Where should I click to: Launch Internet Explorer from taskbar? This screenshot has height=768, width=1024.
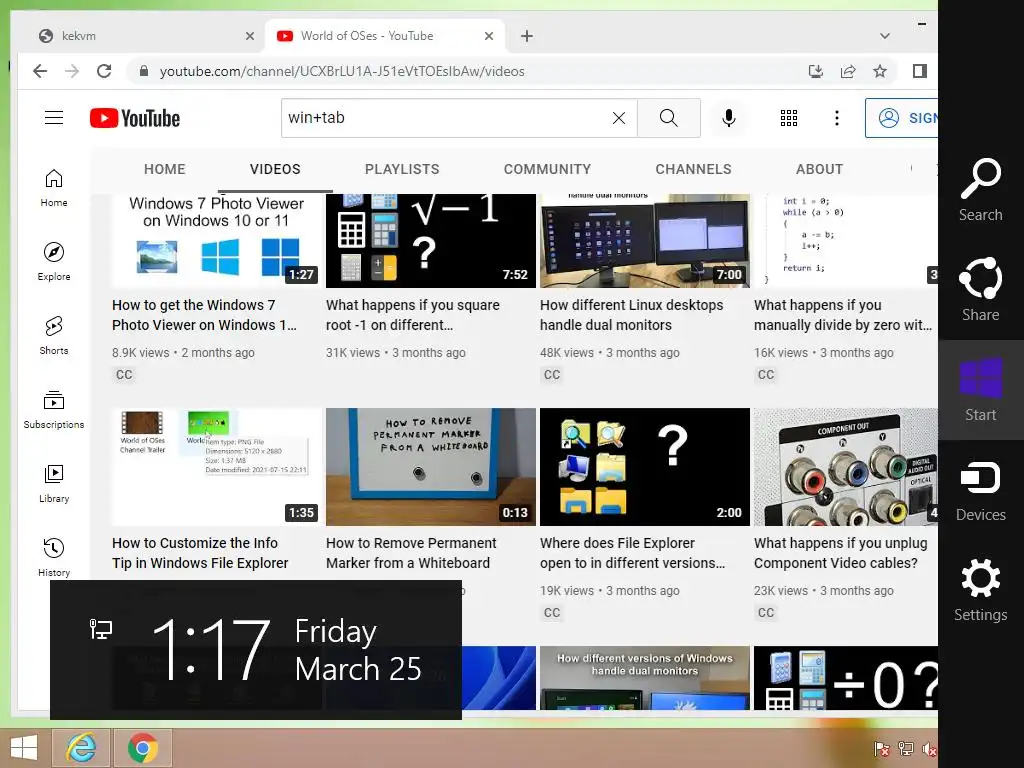tap(81, 748)
